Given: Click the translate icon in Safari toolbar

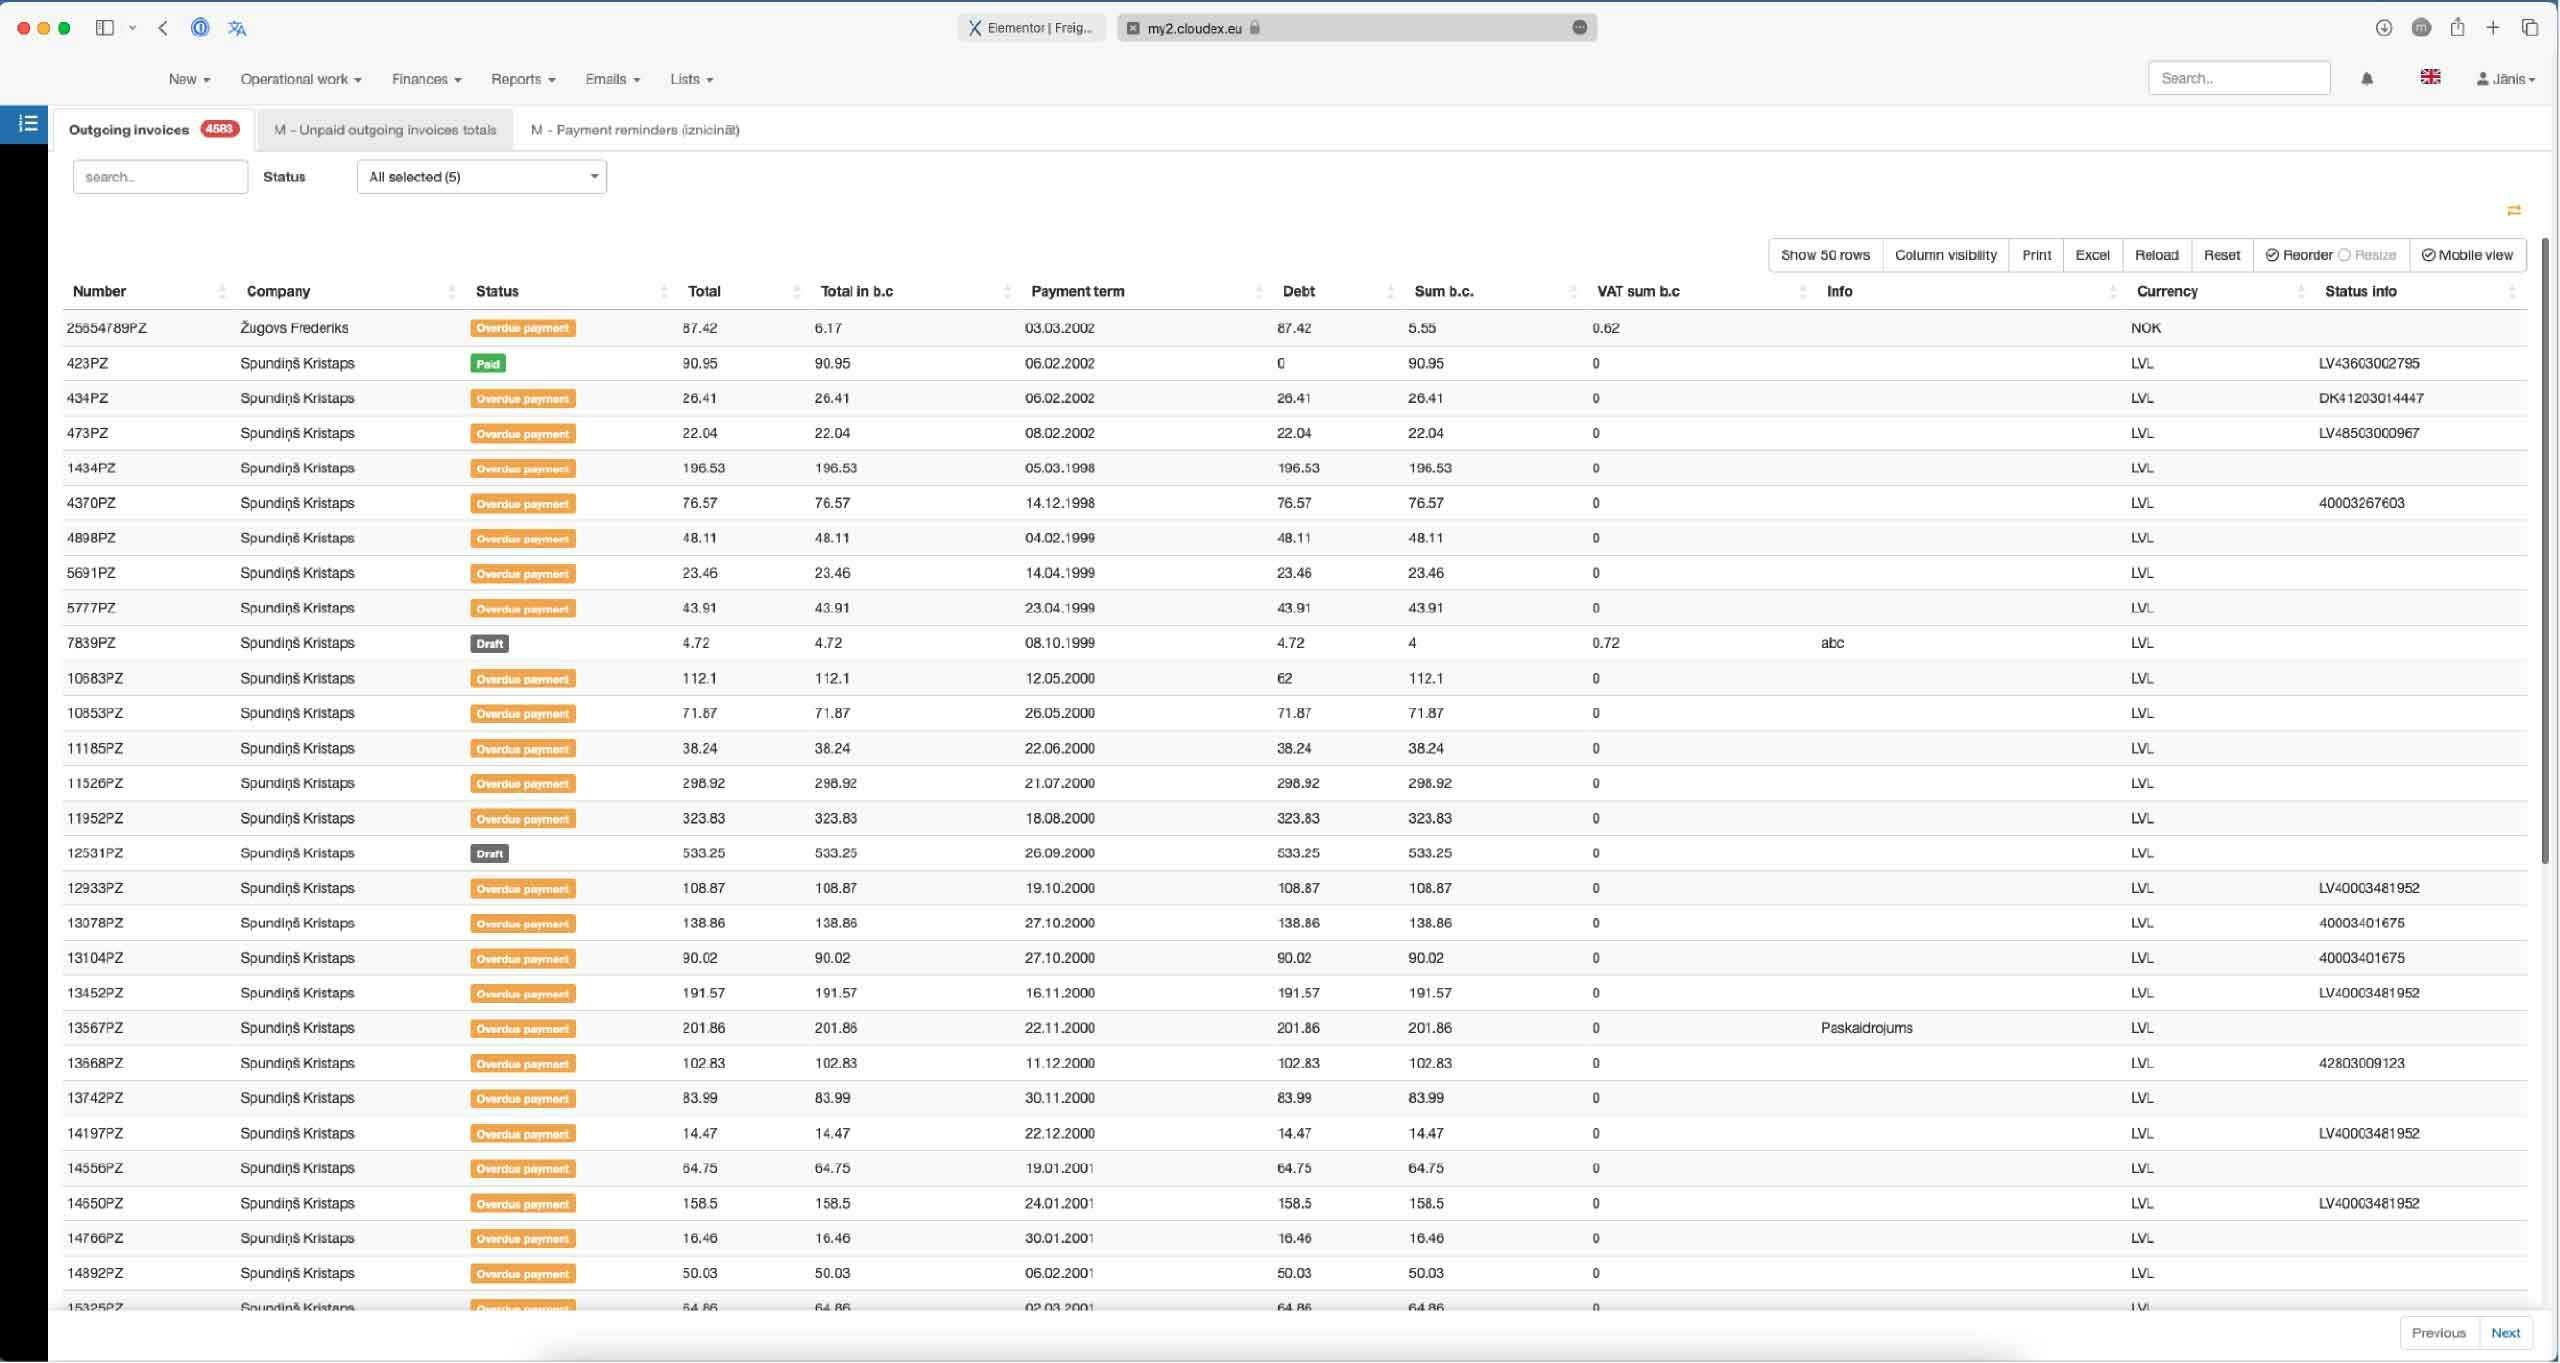Looking at the screenshot, I should (x=237, y=28).
